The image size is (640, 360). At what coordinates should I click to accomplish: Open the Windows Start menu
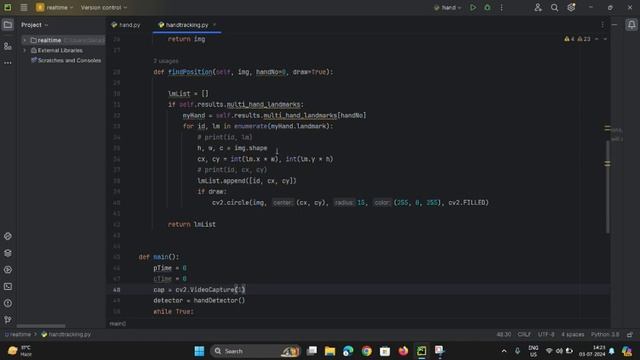tap(199, 351)
